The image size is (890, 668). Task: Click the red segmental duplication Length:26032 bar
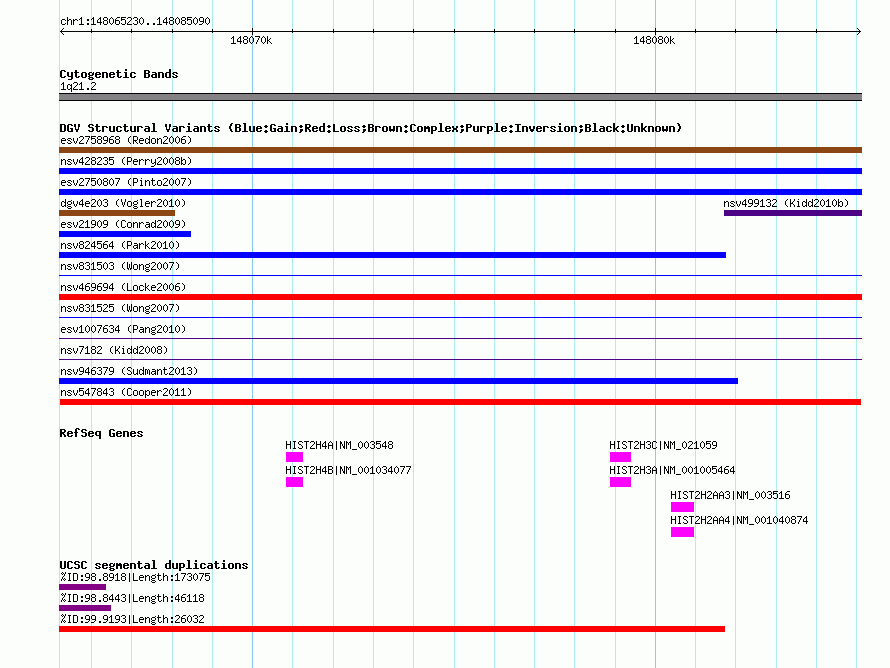(392, 629)
